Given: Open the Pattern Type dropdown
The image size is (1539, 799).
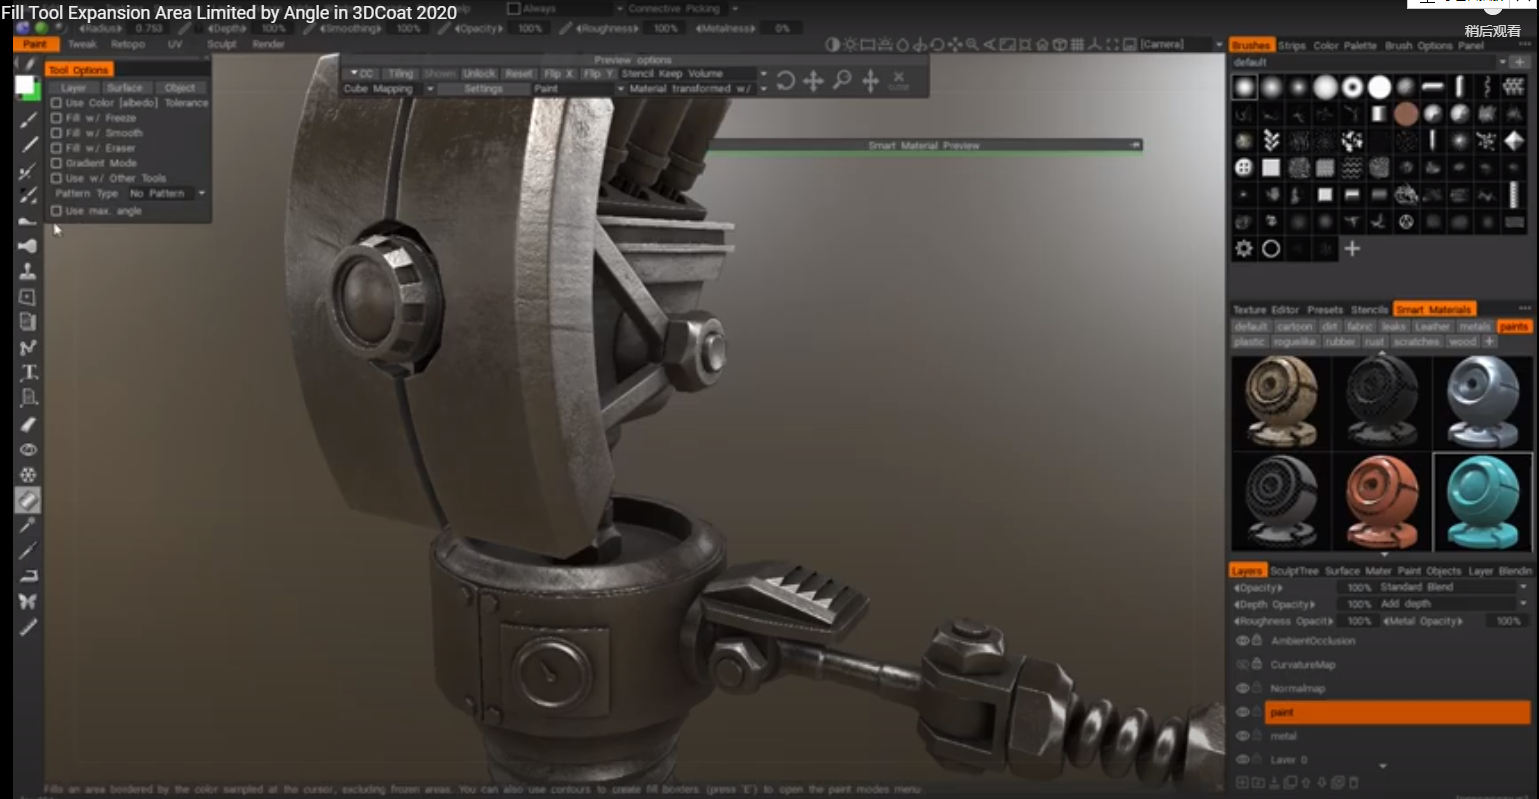Looking at the screenshot, I should pyautogui.click(x=166, y=193).
